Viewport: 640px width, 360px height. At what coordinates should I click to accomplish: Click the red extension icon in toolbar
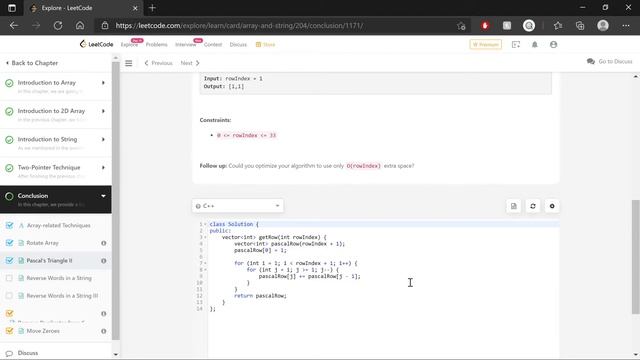click(x=485, y=25)
